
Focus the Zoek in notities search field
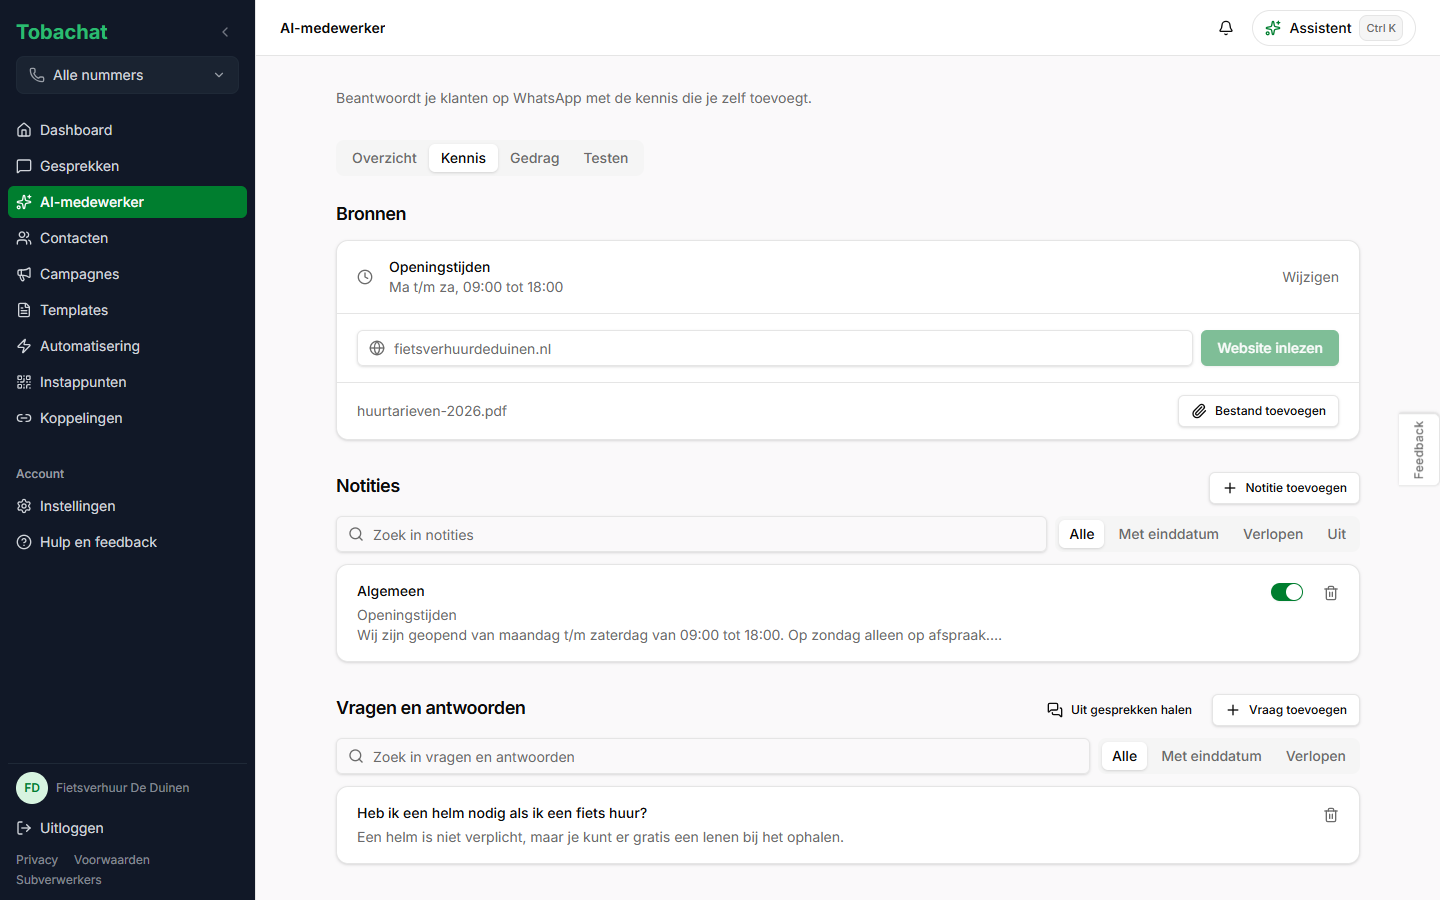[691, 534]
